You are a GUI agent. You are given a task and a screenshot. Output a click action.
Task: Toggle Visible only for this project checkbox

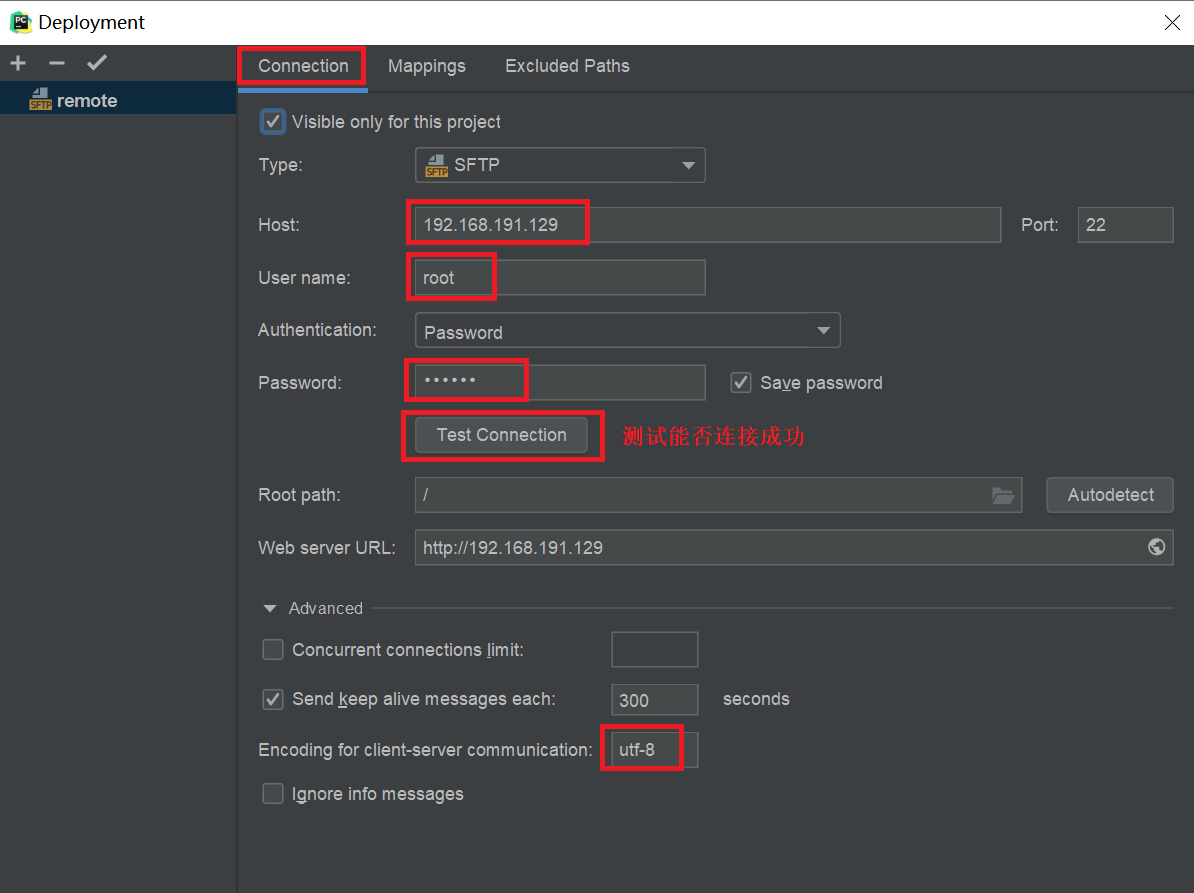click(273, 122)
